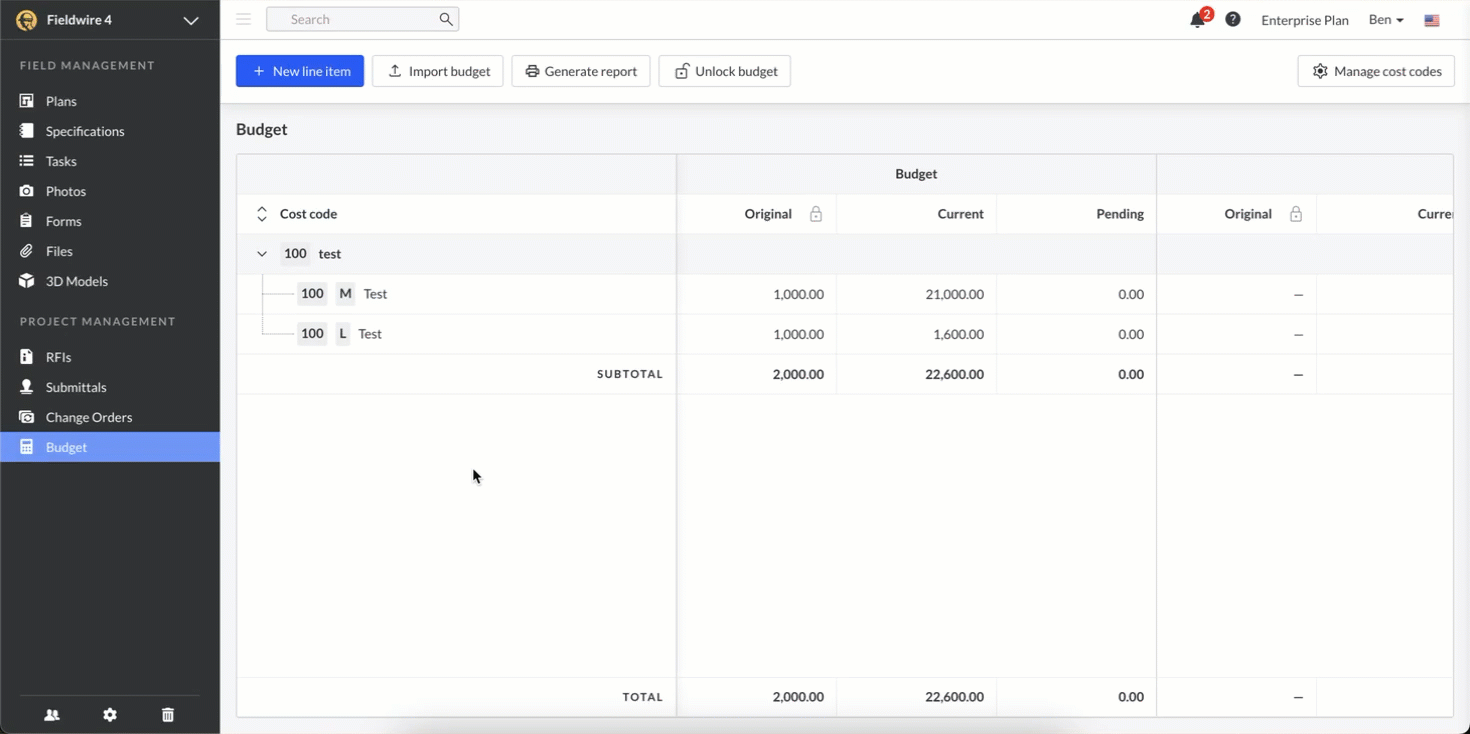The height and width of the screenshot is (734, 1470).
Task: Collapse the 100 test cost code group
Action: (x=262, y=254)
